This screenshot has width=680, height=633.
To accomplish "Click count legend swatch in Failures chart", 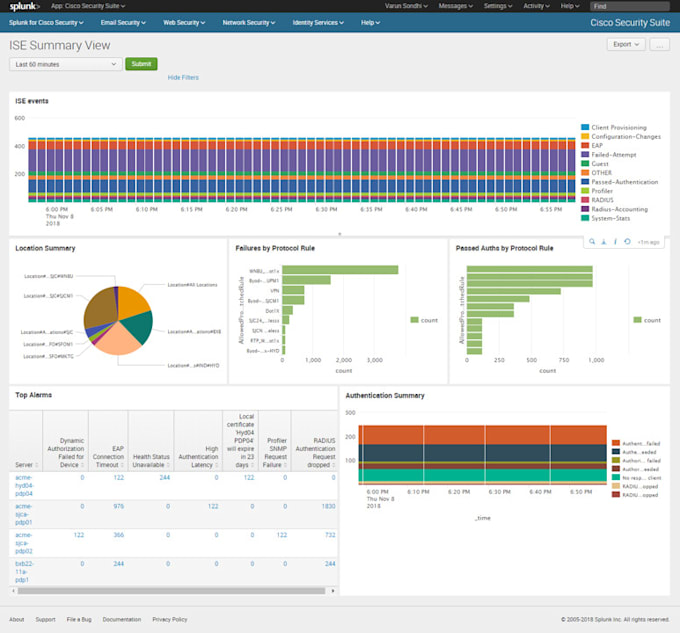I will click(x=415, y=320).
